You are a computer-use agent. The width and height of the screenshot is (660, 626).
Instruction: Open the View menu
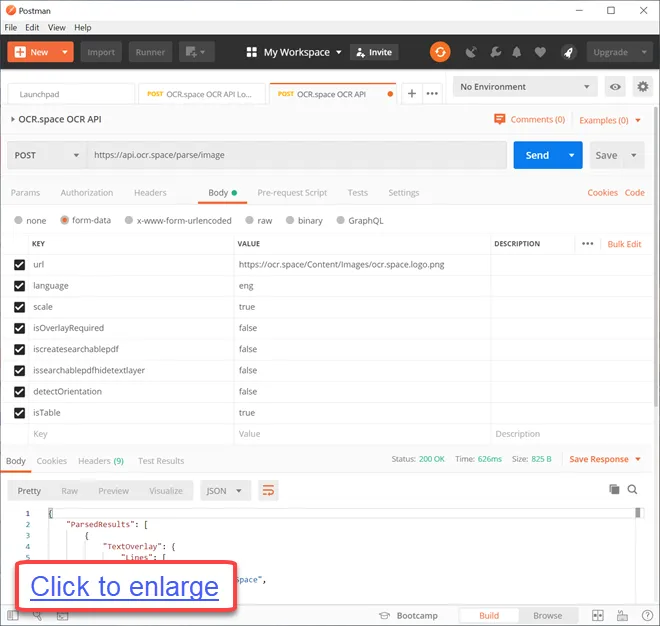click(56, 28)
